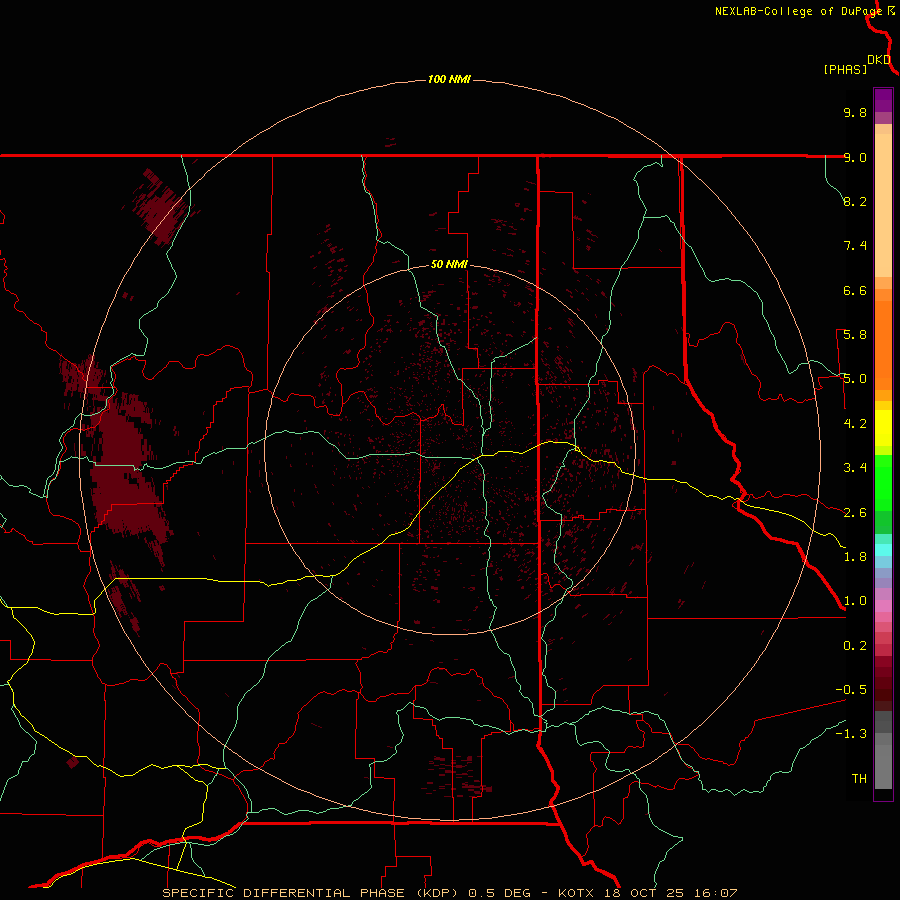The image size is (900, 900).
Task: Click the NEXLAB-College of DuPage credit text
Action: click(x=798, y=11)
